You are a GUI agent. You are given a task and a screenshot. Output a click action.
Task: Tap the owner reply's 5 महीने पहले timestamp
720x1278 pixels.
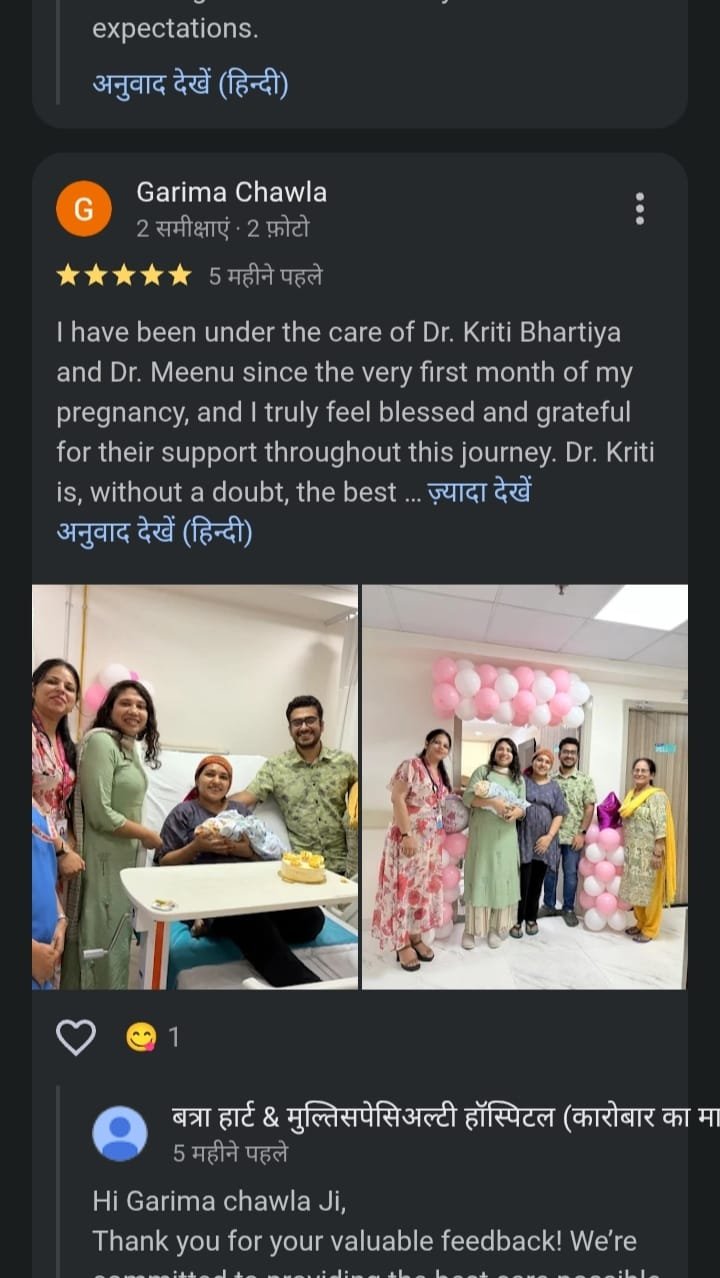point(230,1153)
